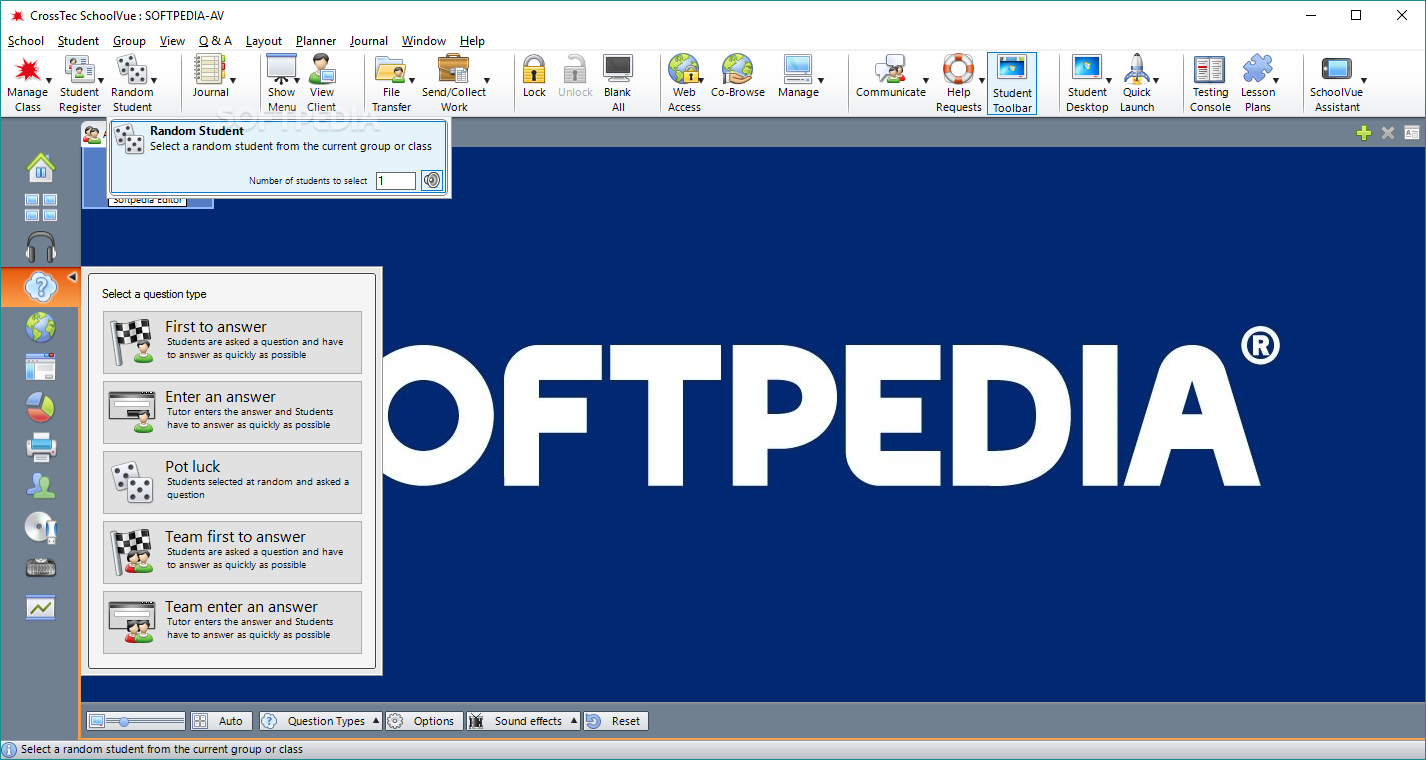Open the Group menu
1426x760 pixels.
coord(129,41)
